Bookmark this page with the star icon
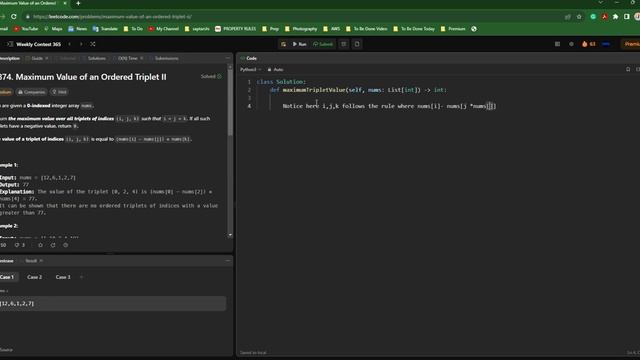640x360 pixels. tap(579, 17)
